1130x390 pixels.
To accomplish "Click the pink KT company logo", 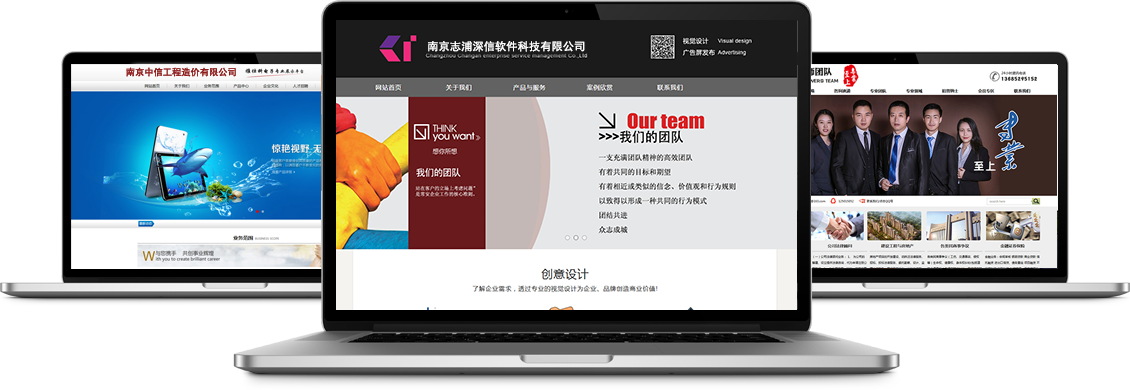I will [397, 48].
